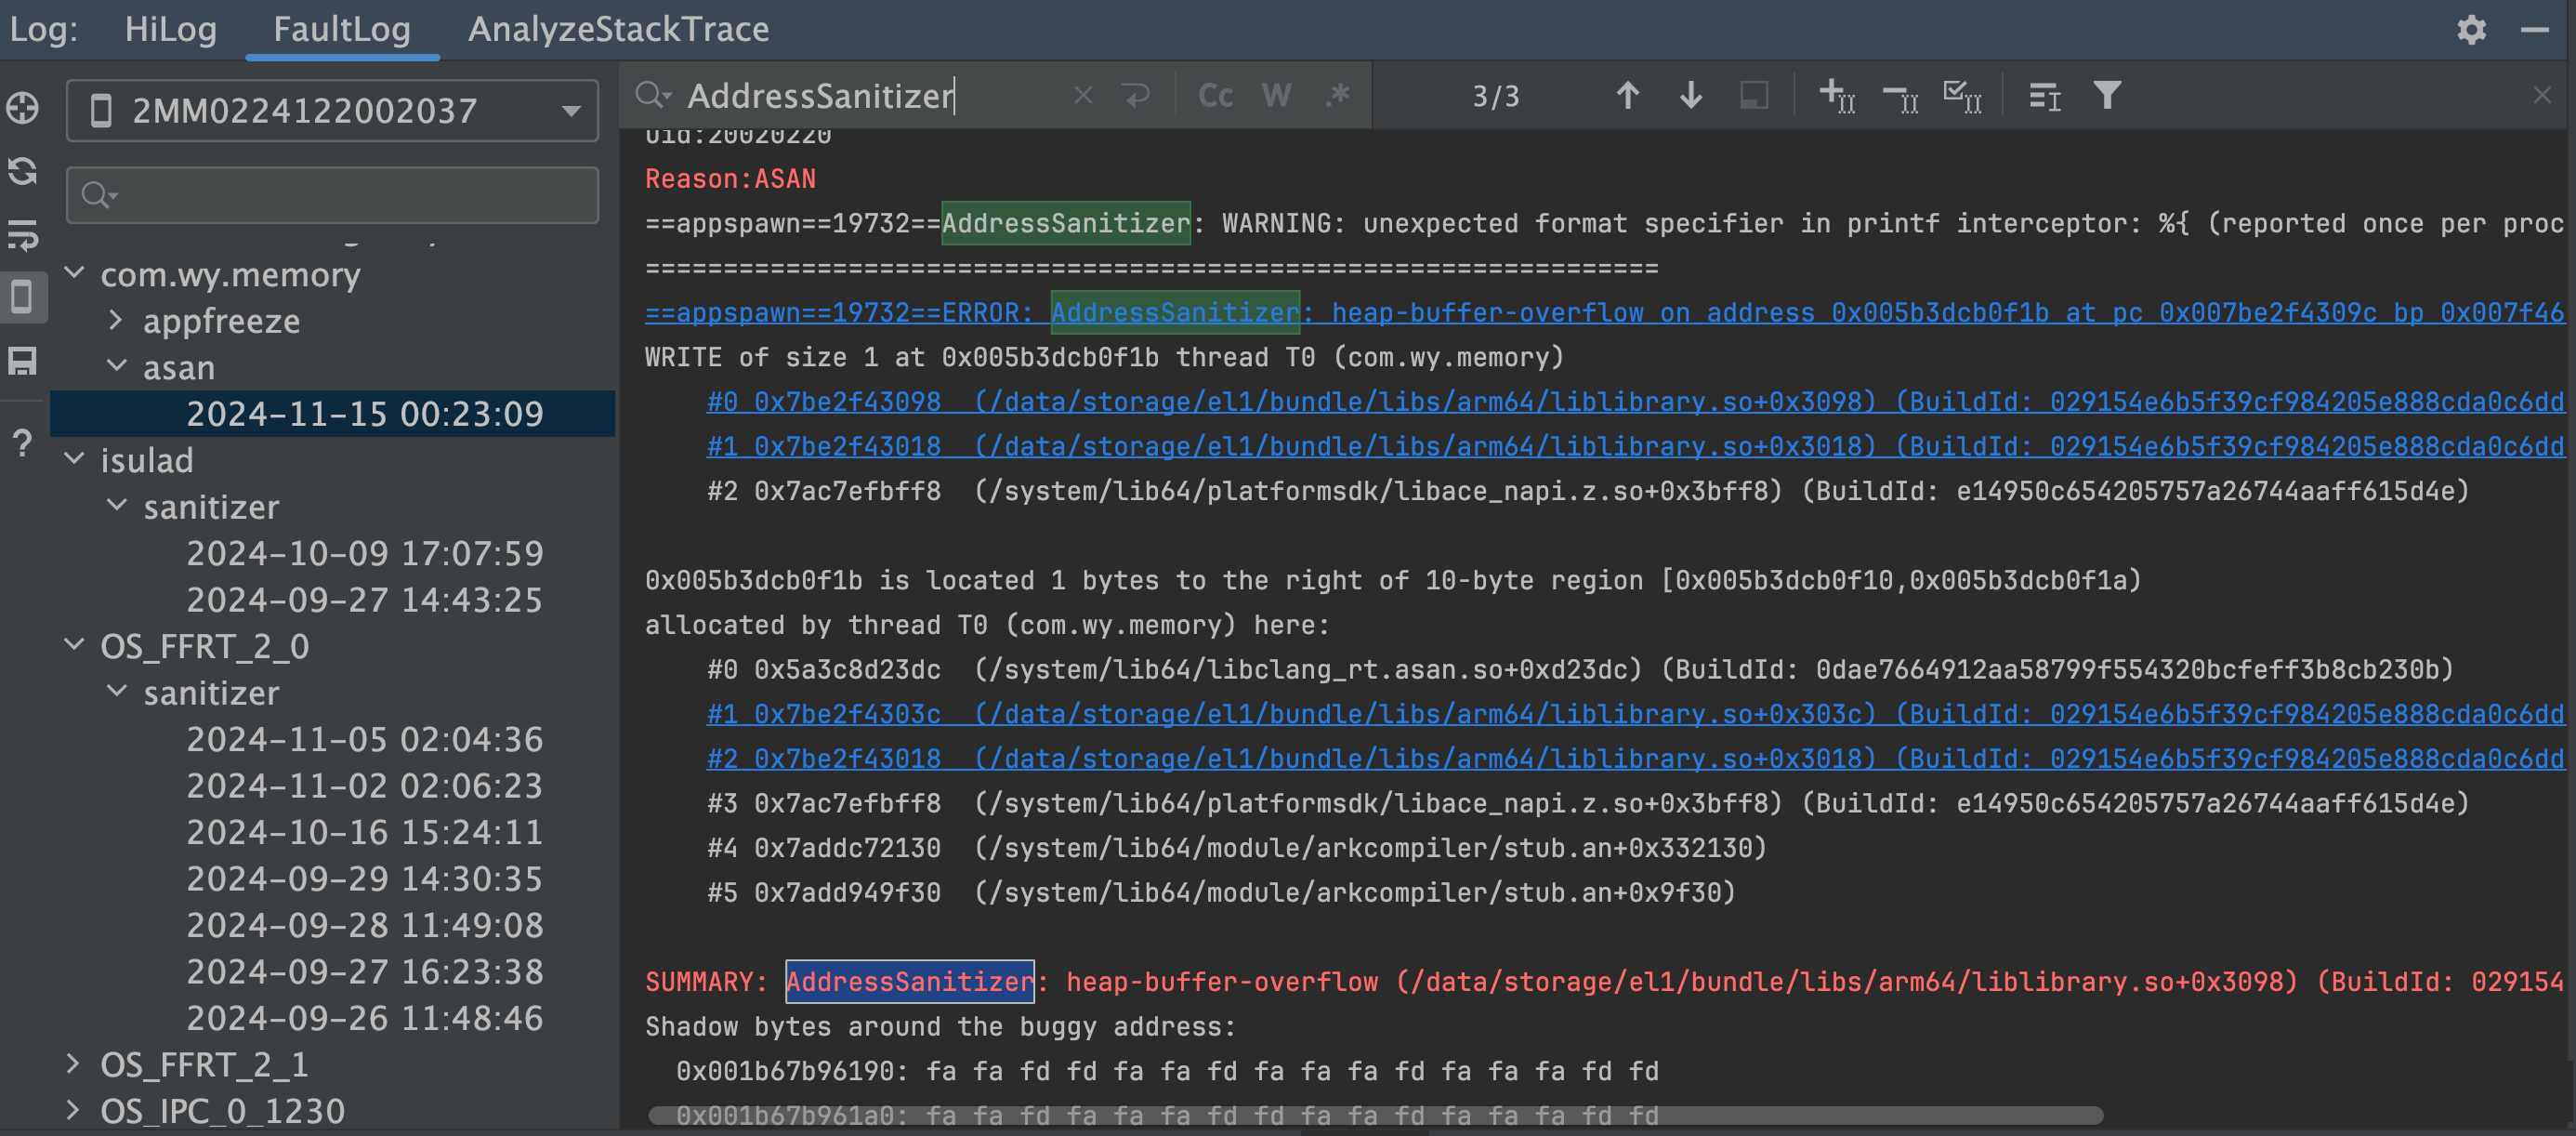Toggle Regex search option
Image resolution: width=2576 pixels, height=1136 pixels.
click(1337, 96)
